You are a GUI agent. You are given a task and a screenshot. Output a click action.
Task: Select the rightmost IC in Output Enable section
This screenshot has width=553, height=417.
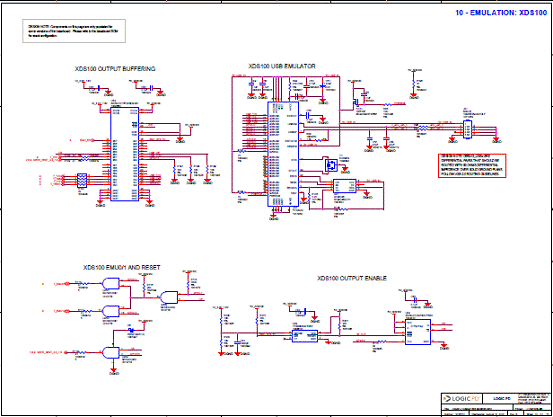(418, 332)
